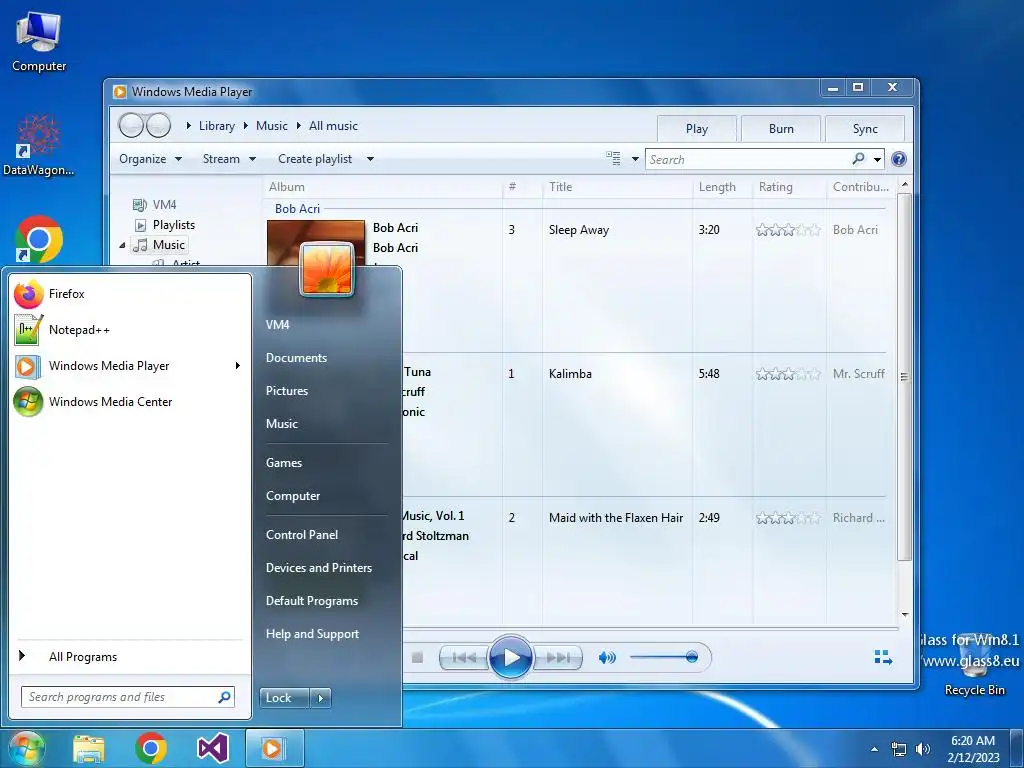Open the Organize dropdown menu
The height and width of the screenshot is (768, 1024).
tap(150, 159)
